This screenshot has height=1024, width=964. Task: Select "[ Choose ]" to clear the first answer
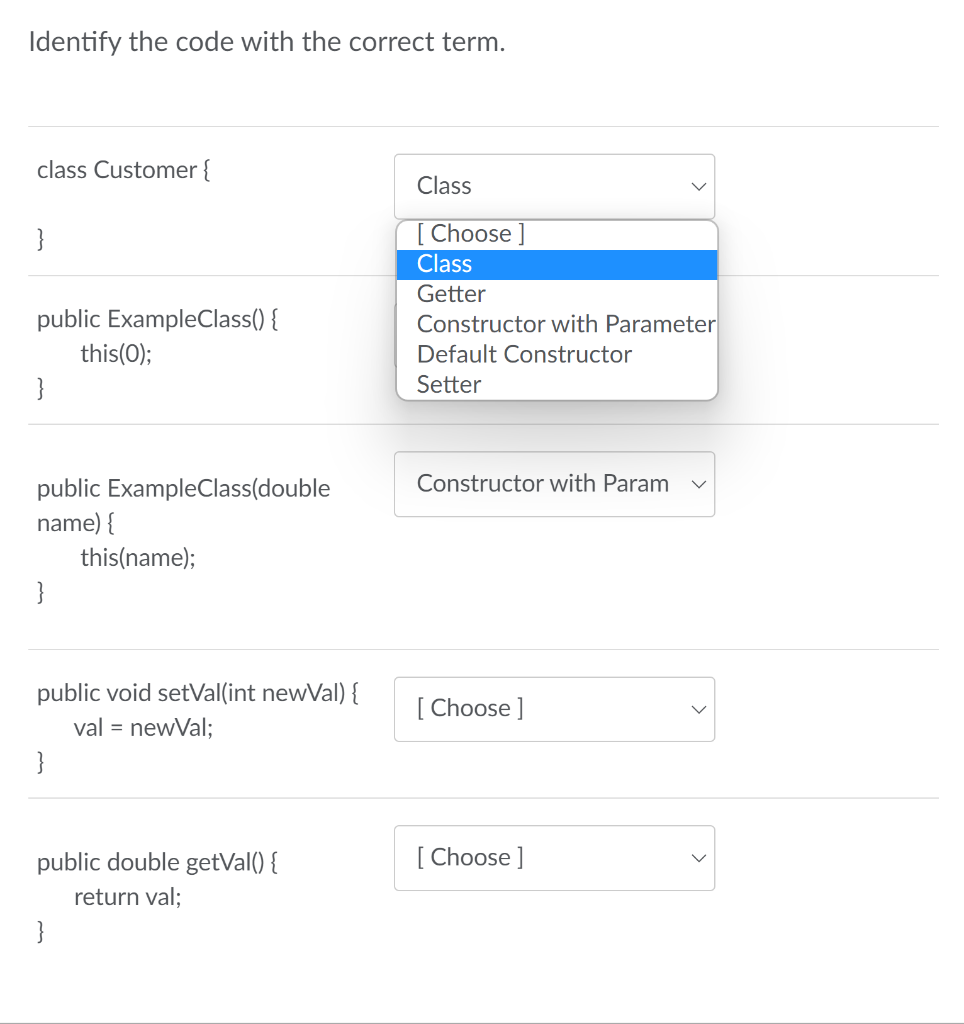tap(466, 233)
